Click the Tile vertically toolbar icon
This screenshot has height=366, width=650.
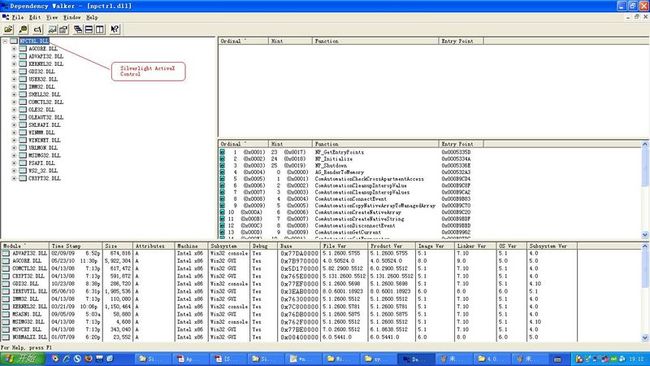(x=100, y=29)
